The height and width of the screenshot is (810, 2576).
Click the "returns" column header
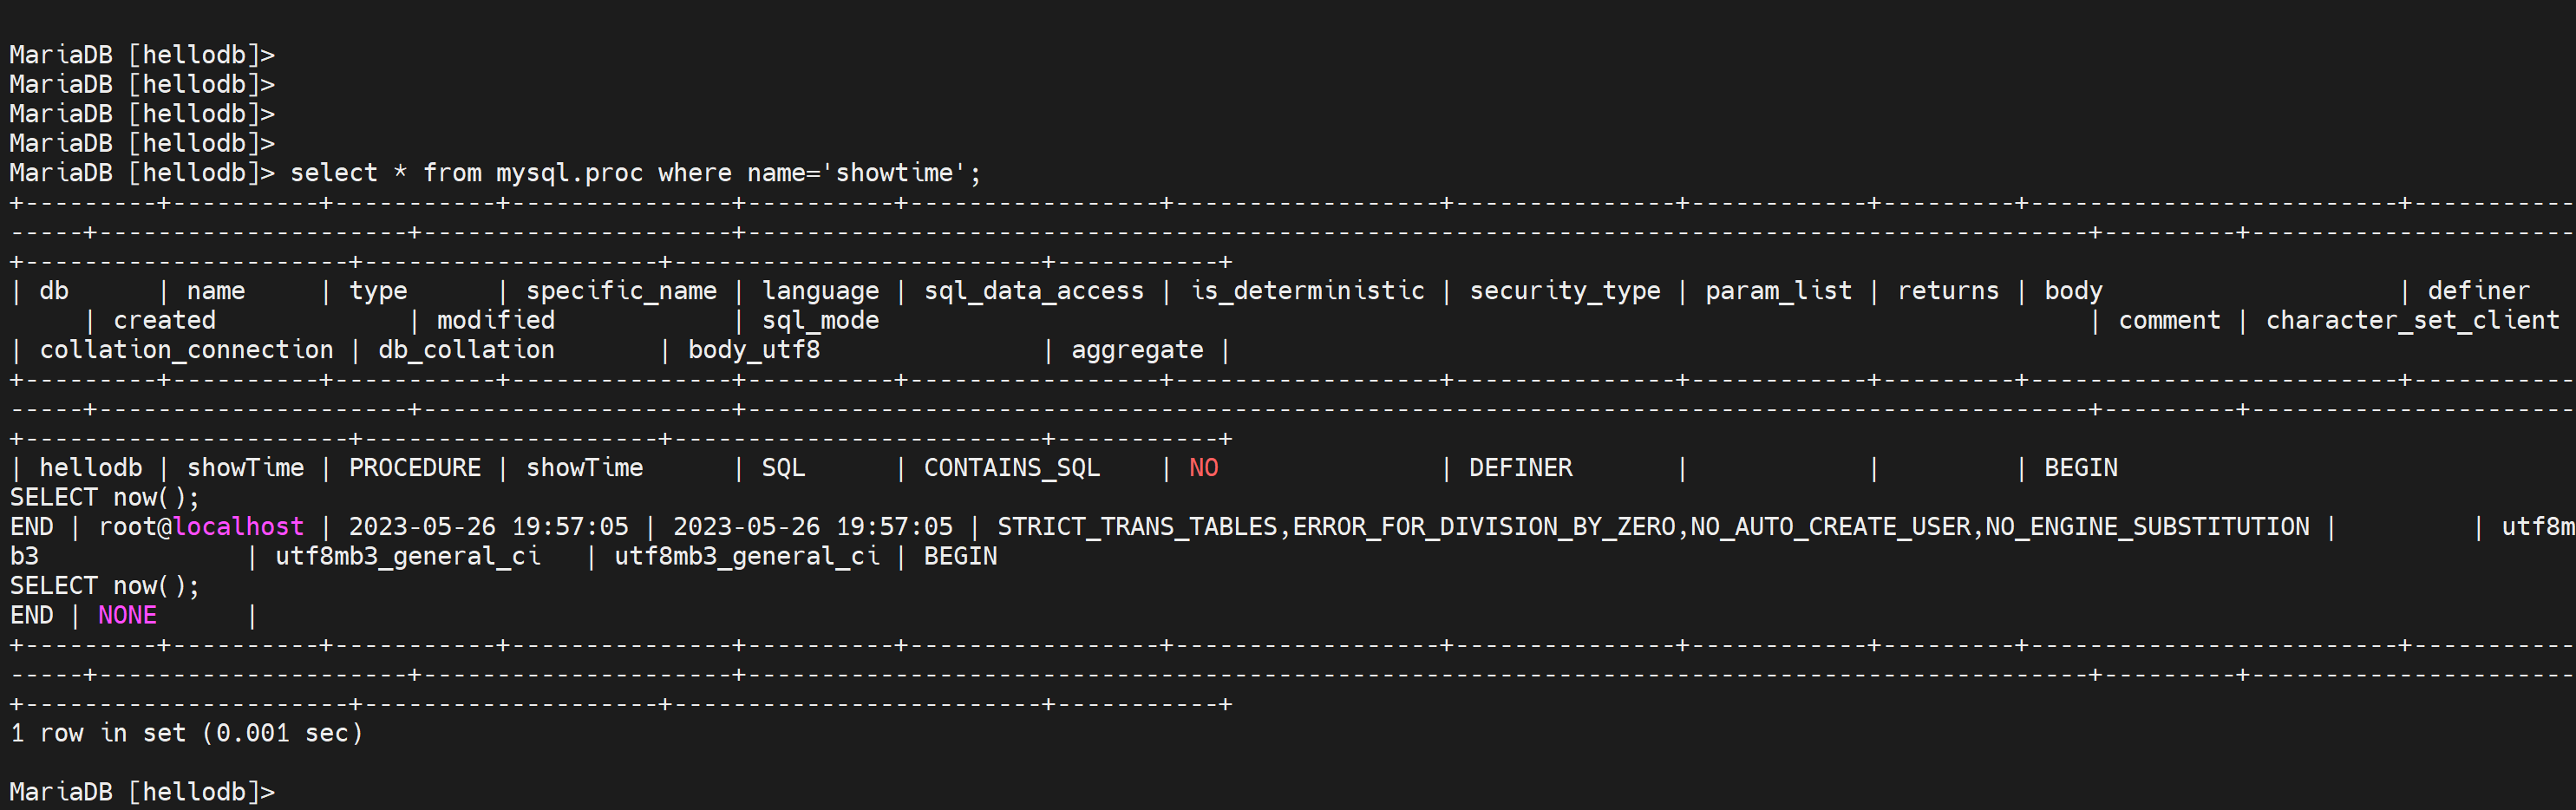[1948, 291]
